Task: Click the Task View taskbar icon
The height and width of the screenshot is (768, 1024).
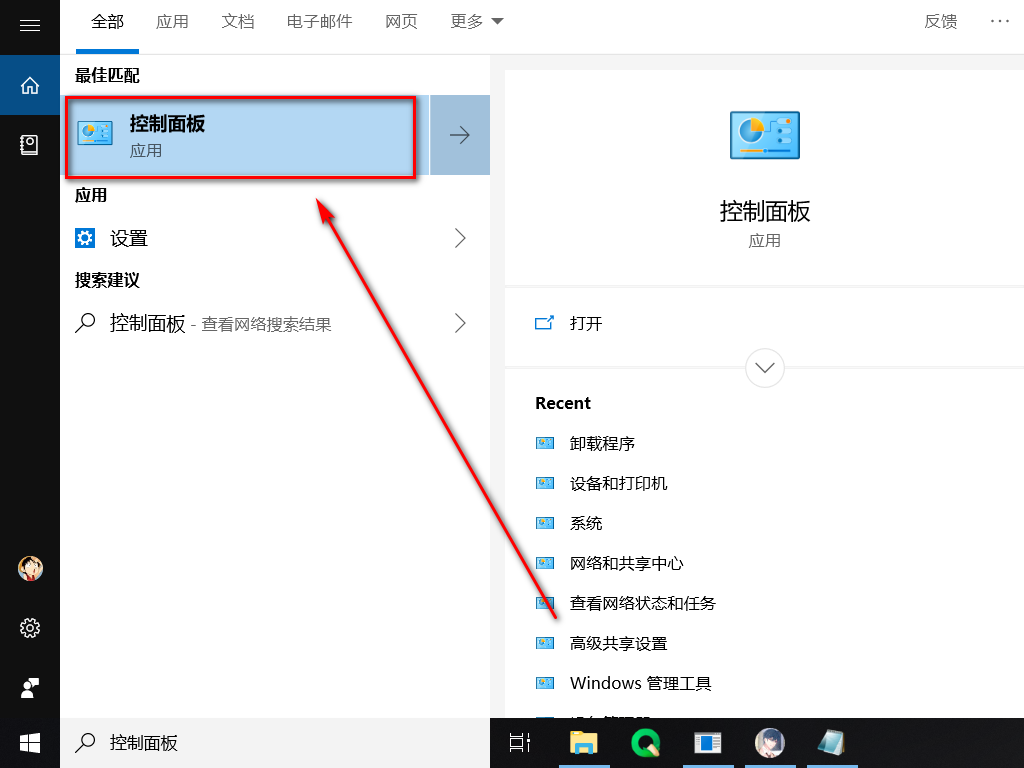Action: coord(520,742)
